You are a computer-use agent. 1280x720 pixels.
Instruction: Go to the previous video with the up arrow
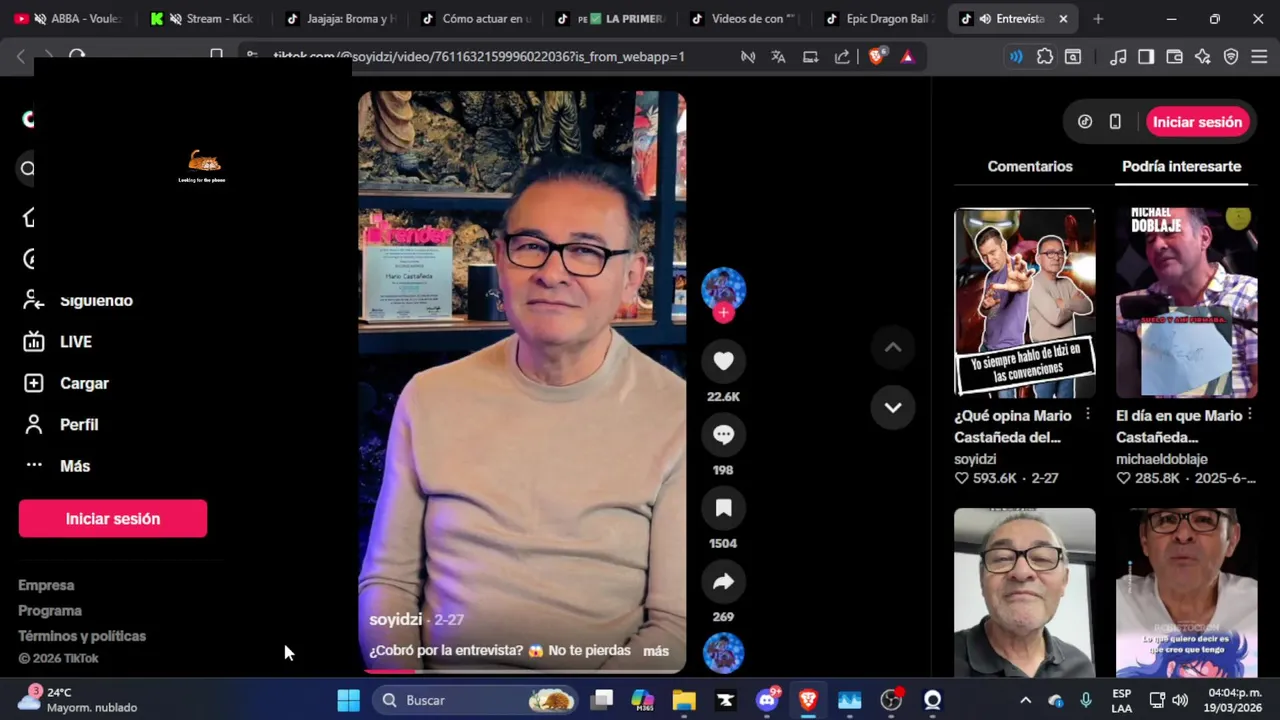(893, 347)
